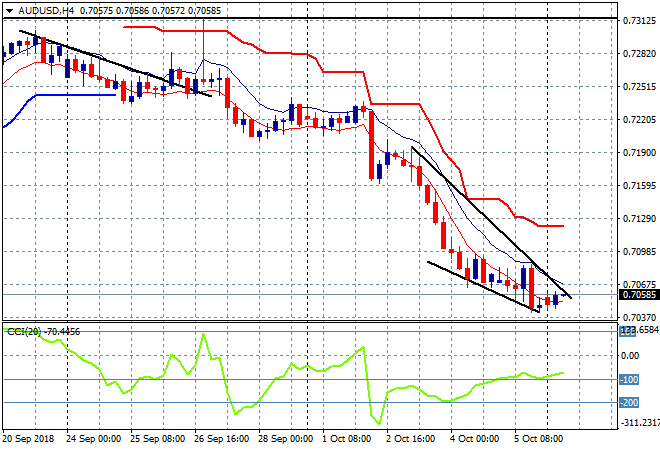Click the CCI top level label 133.6584

(639, 330)
